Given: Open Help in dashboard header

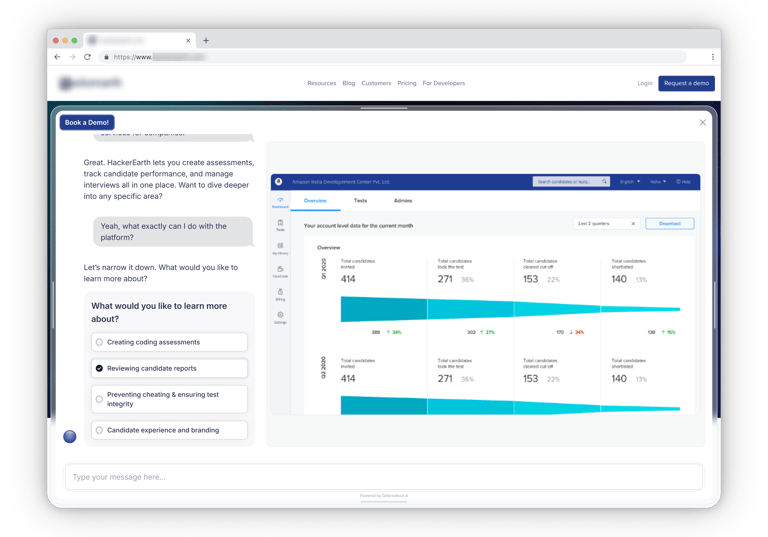Looking at the screenshot, I should [x=683, y=182].
